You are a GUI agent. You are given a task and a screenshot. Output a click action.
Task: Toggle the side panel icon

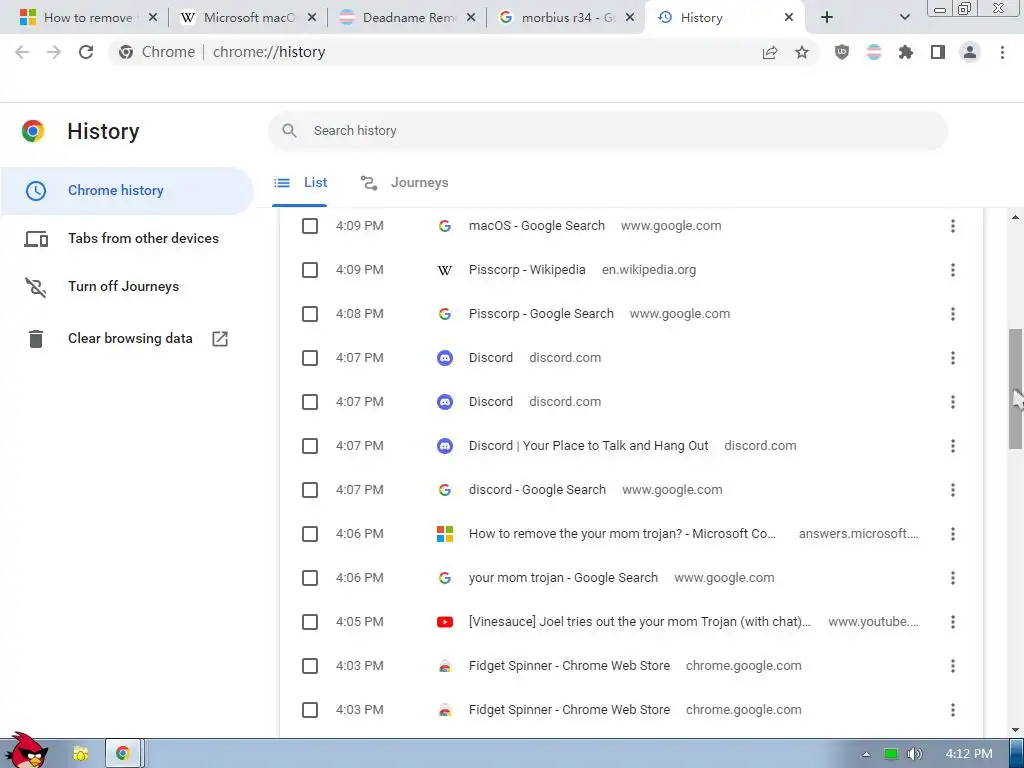point(938,52)
